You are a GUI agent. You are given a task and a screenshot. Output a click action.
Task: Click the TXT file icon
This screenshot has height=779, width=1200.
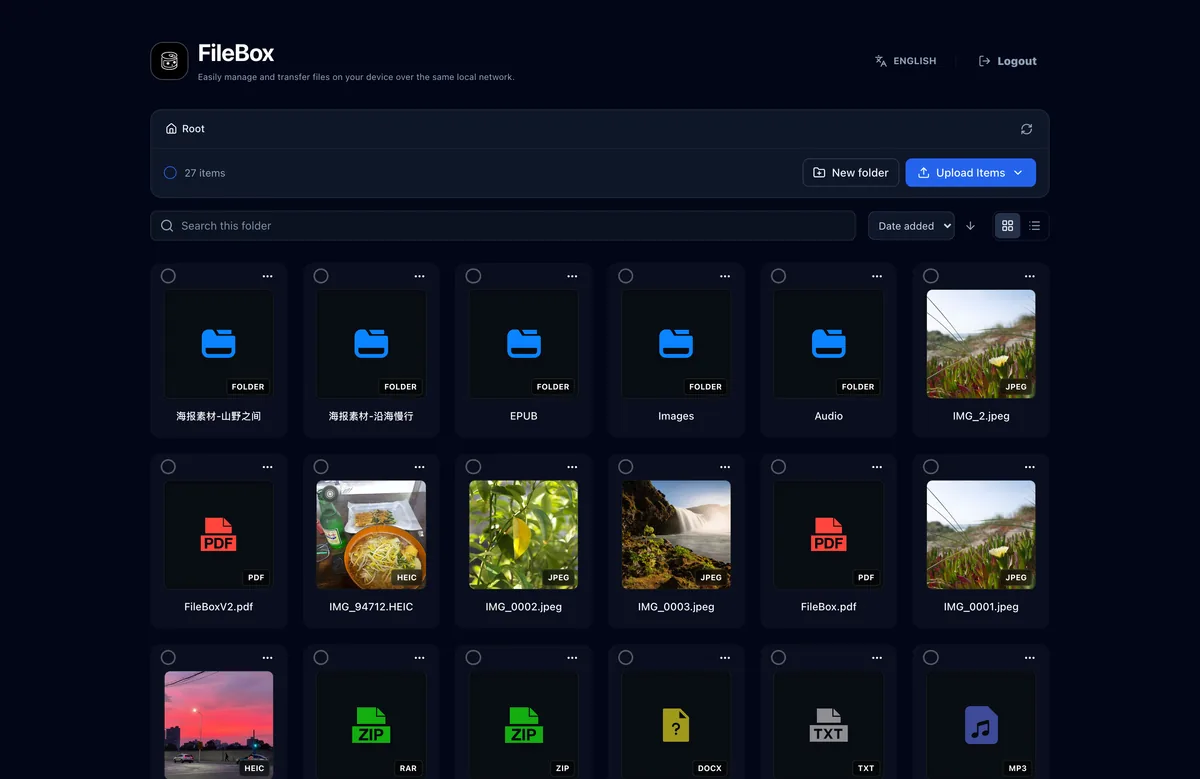(x=829, y=725)
